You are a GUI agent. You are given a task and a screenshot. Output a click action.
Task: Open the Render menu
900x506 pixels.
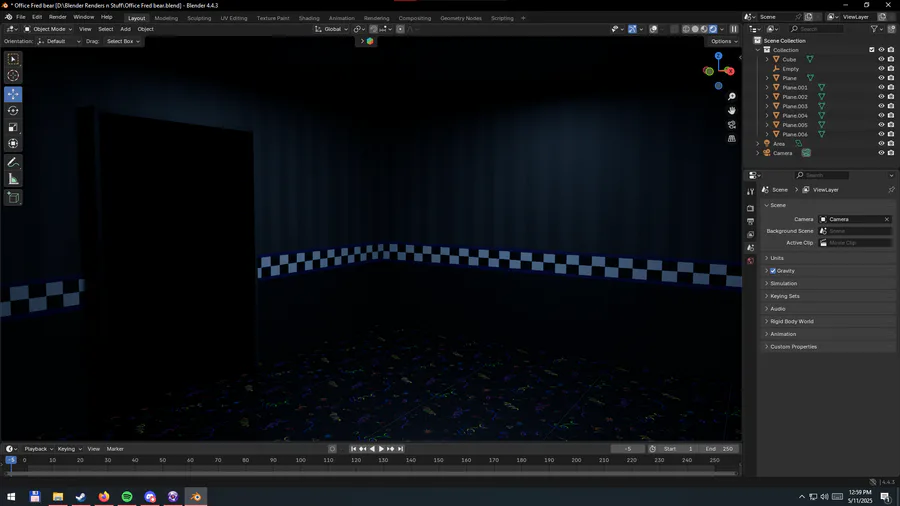(57, 17)
